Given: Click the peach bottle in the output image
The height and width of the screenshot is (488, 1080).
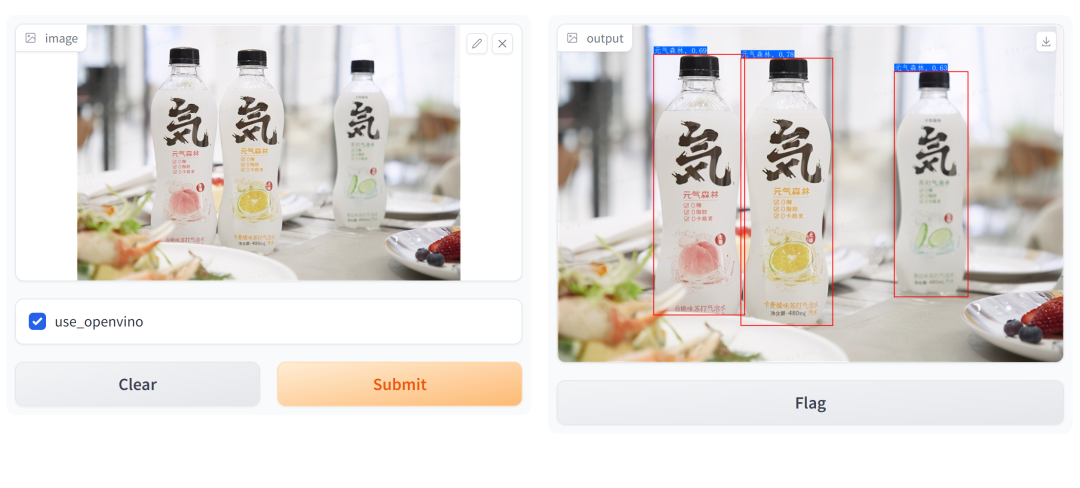Looking at the screenshot, I should click(698, 184).
